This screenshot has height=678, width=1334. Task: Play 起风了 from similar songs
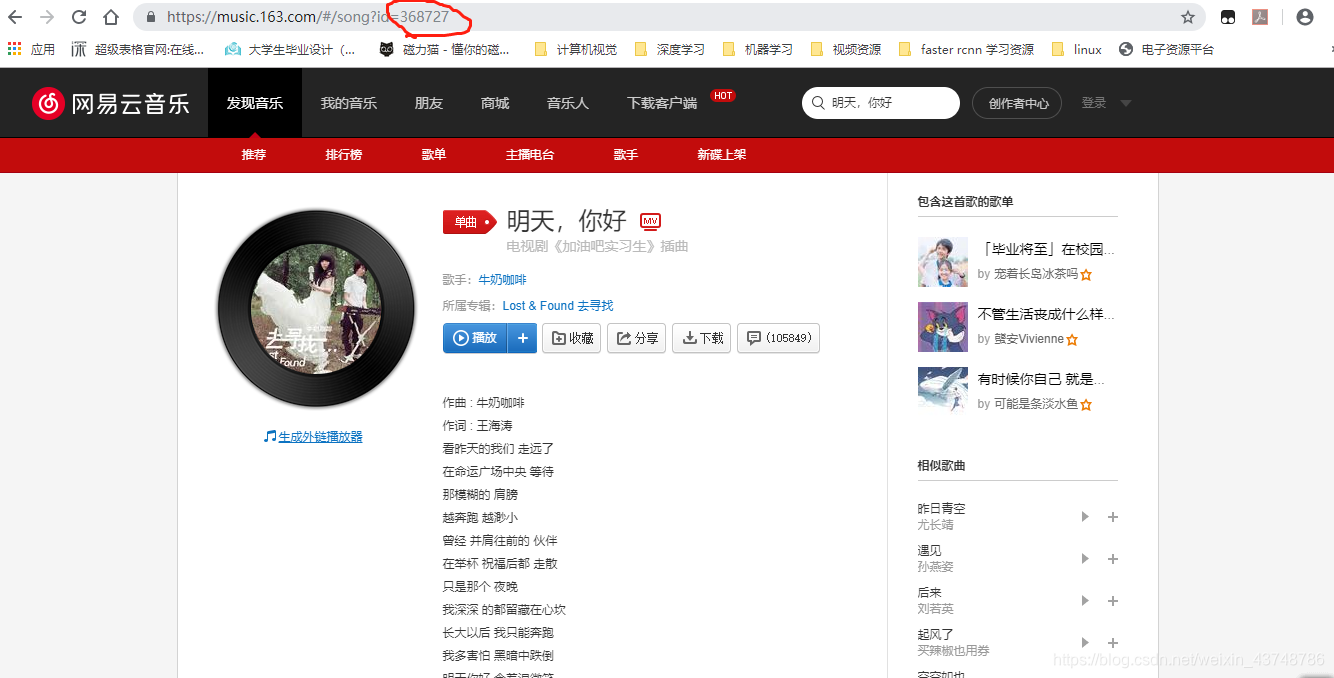coord(1085,643)
